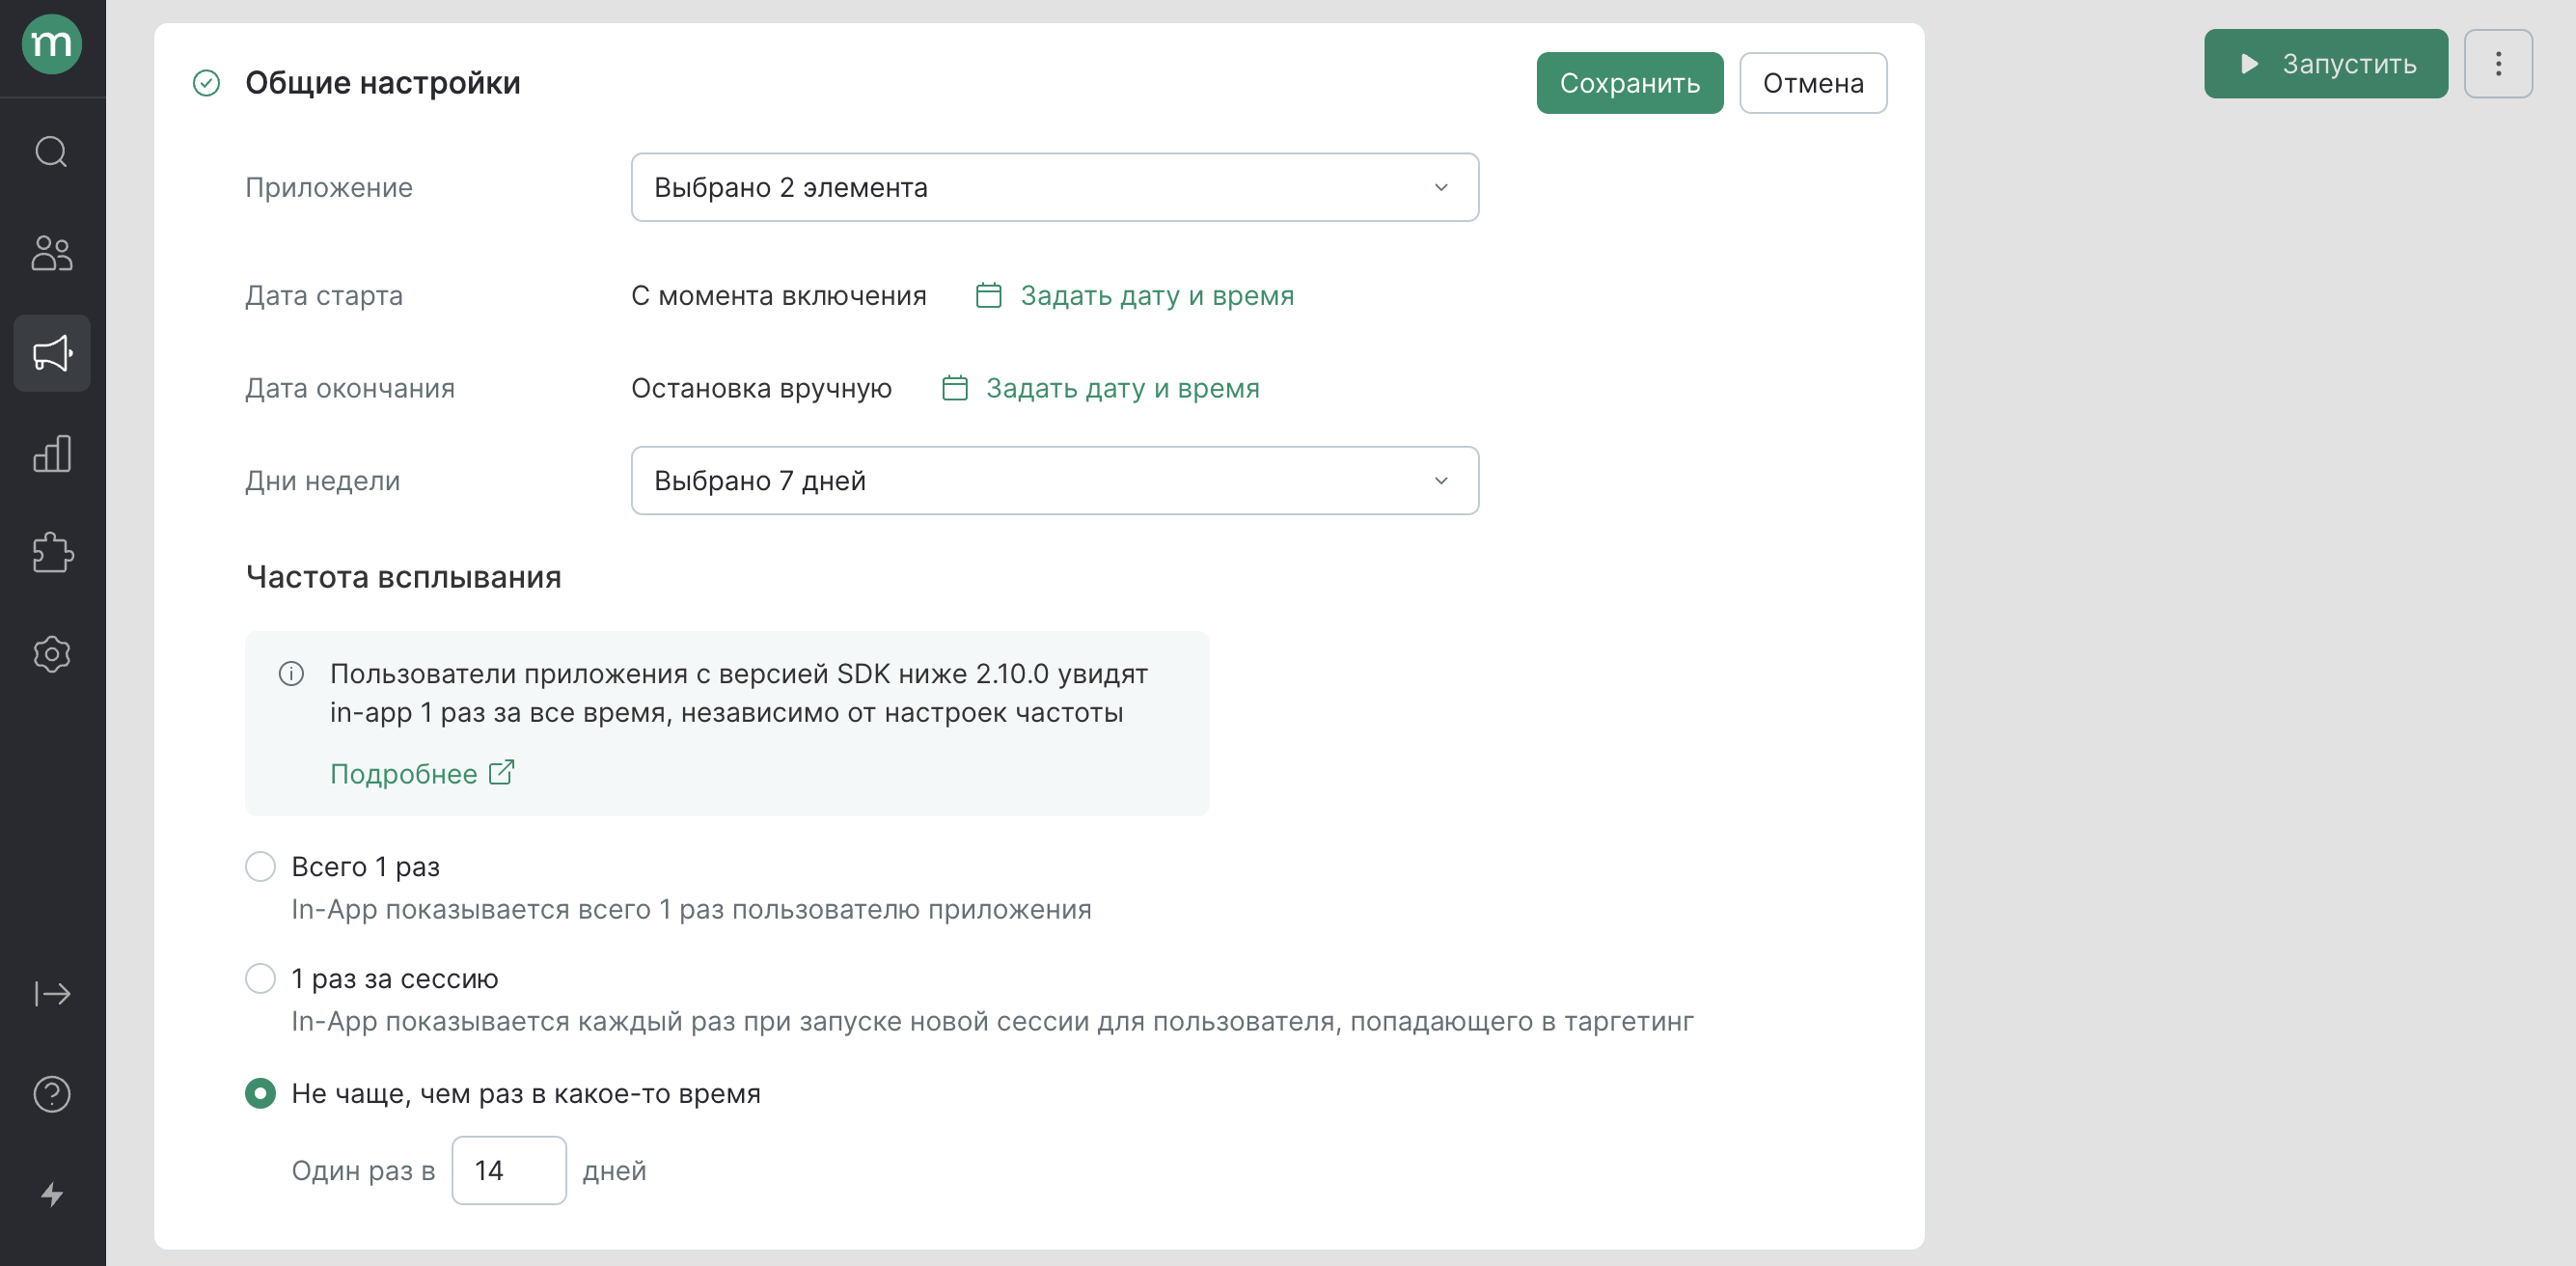This screenshot has height=1266, width=2576.
Task: Click the 'С момента включения' text
Action: tap(779, 296)
